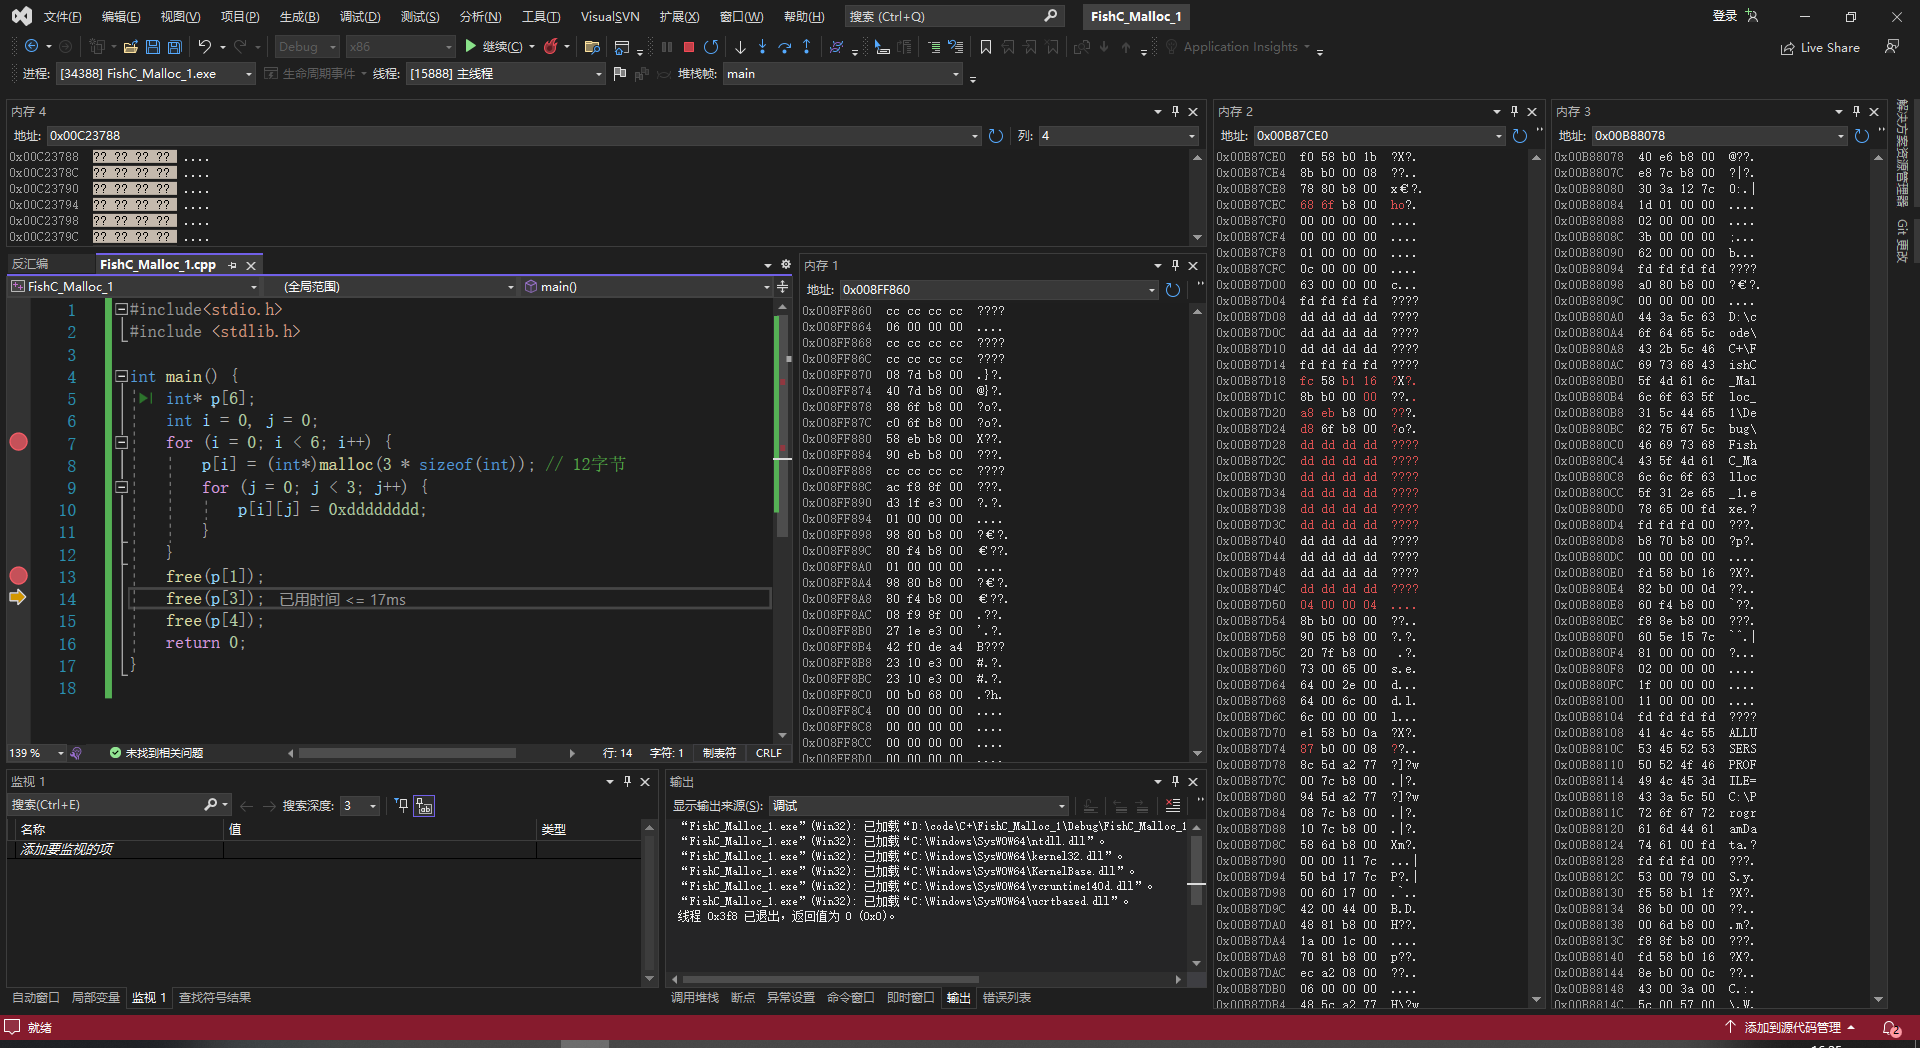
Task: Open the thread dropdown showing 15888
Action: click(506, 74)
